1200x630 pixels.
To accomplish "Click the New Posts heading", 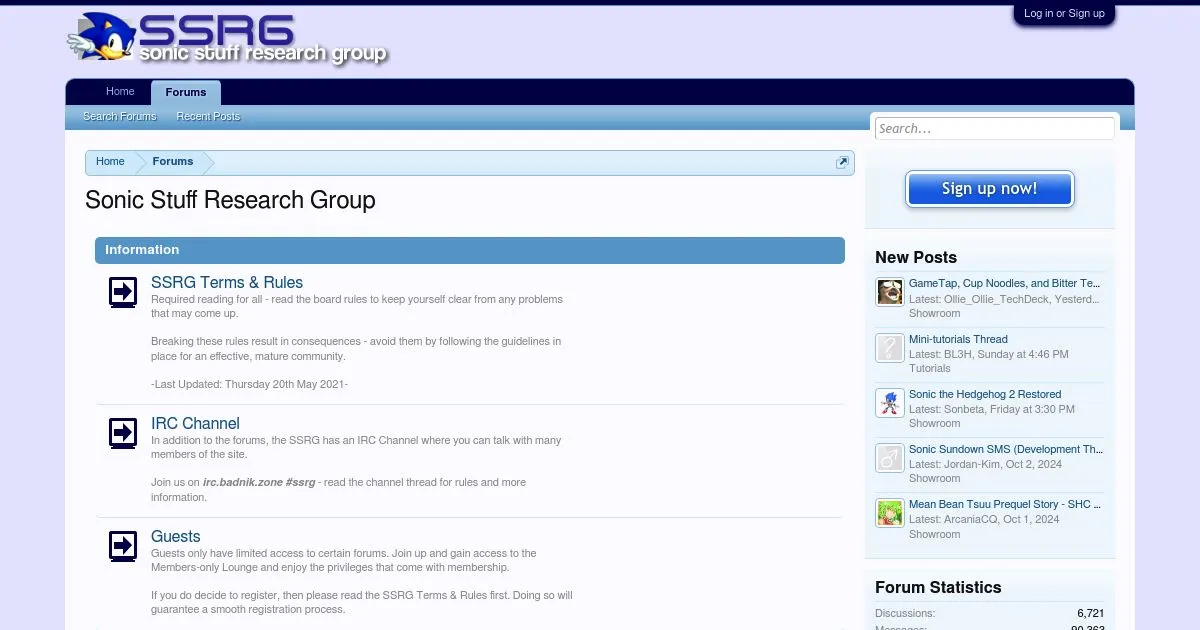I will (x=916, y=257).
